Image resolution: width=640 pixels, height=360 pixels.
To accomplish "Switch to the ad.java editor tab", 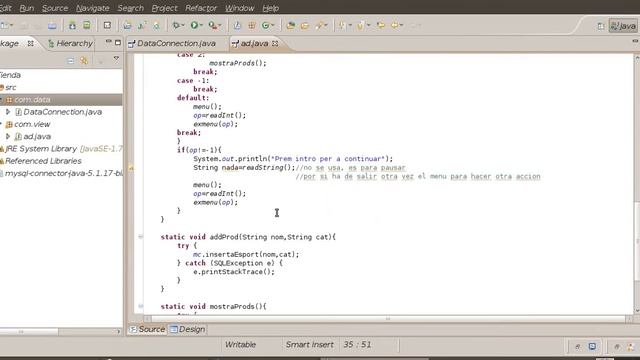I will (254, 43).
